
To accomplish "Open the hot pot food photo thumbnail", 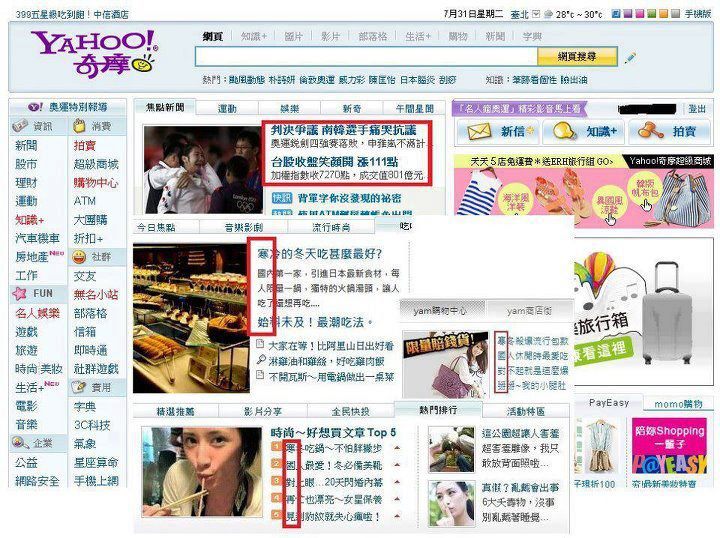I will click(191, 318).
